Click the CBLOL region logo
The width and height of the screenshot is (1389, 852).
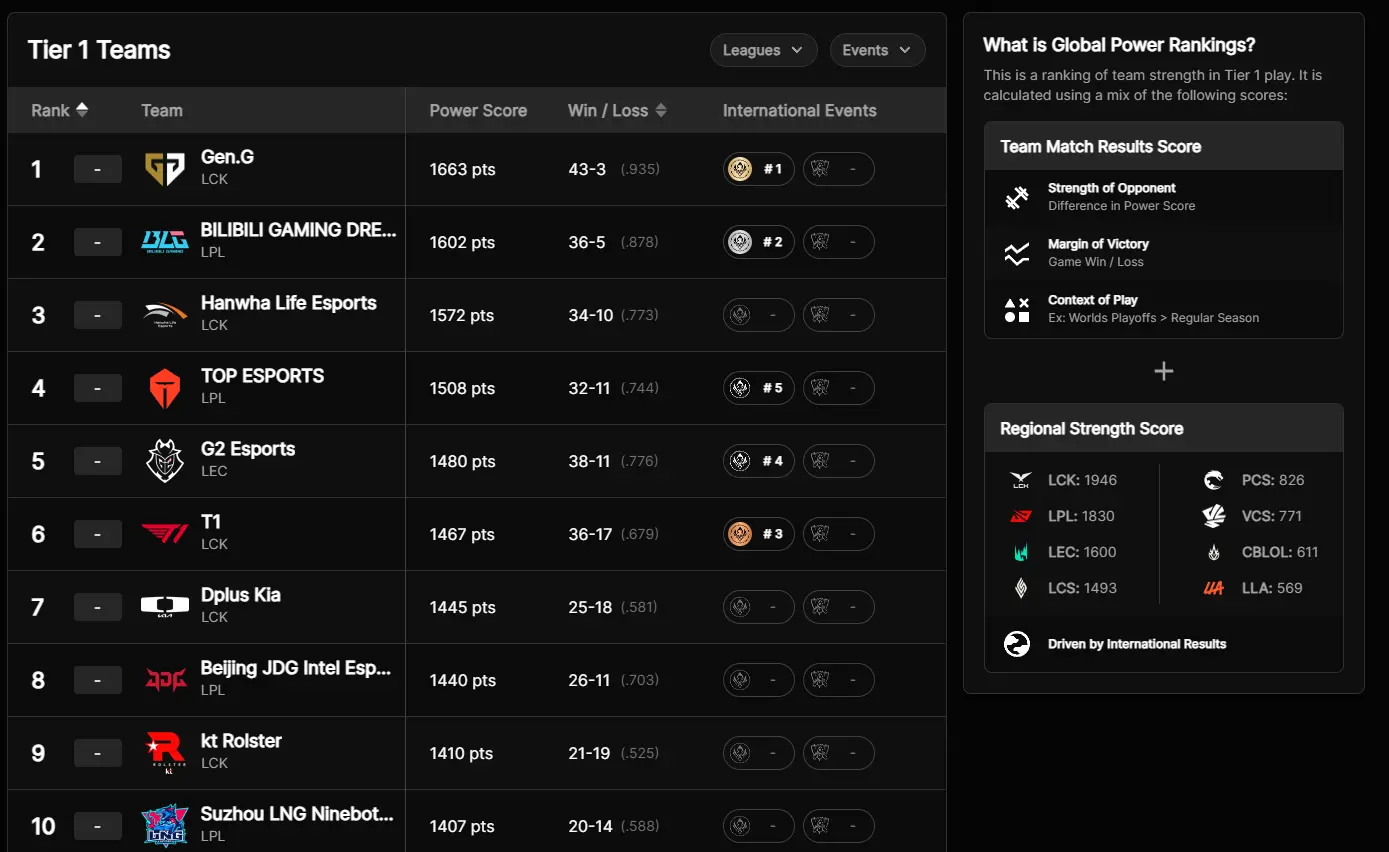point(1214,552)
